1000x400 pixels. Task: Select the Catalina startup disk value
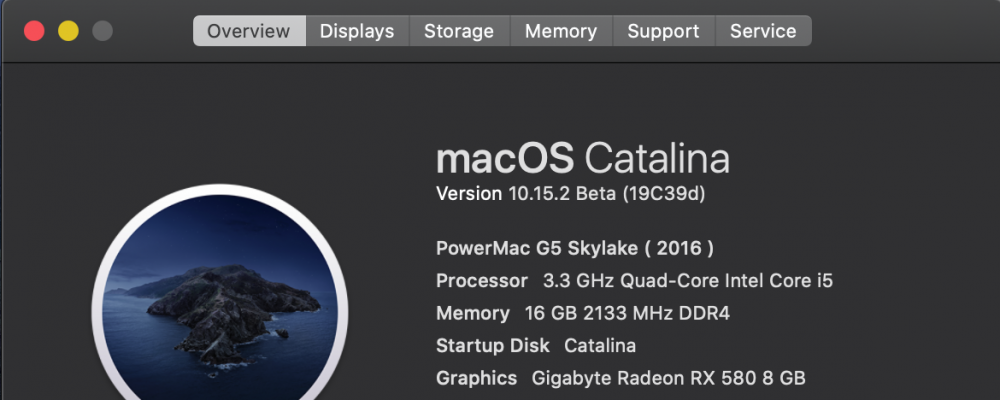click(x=600, y=346)
